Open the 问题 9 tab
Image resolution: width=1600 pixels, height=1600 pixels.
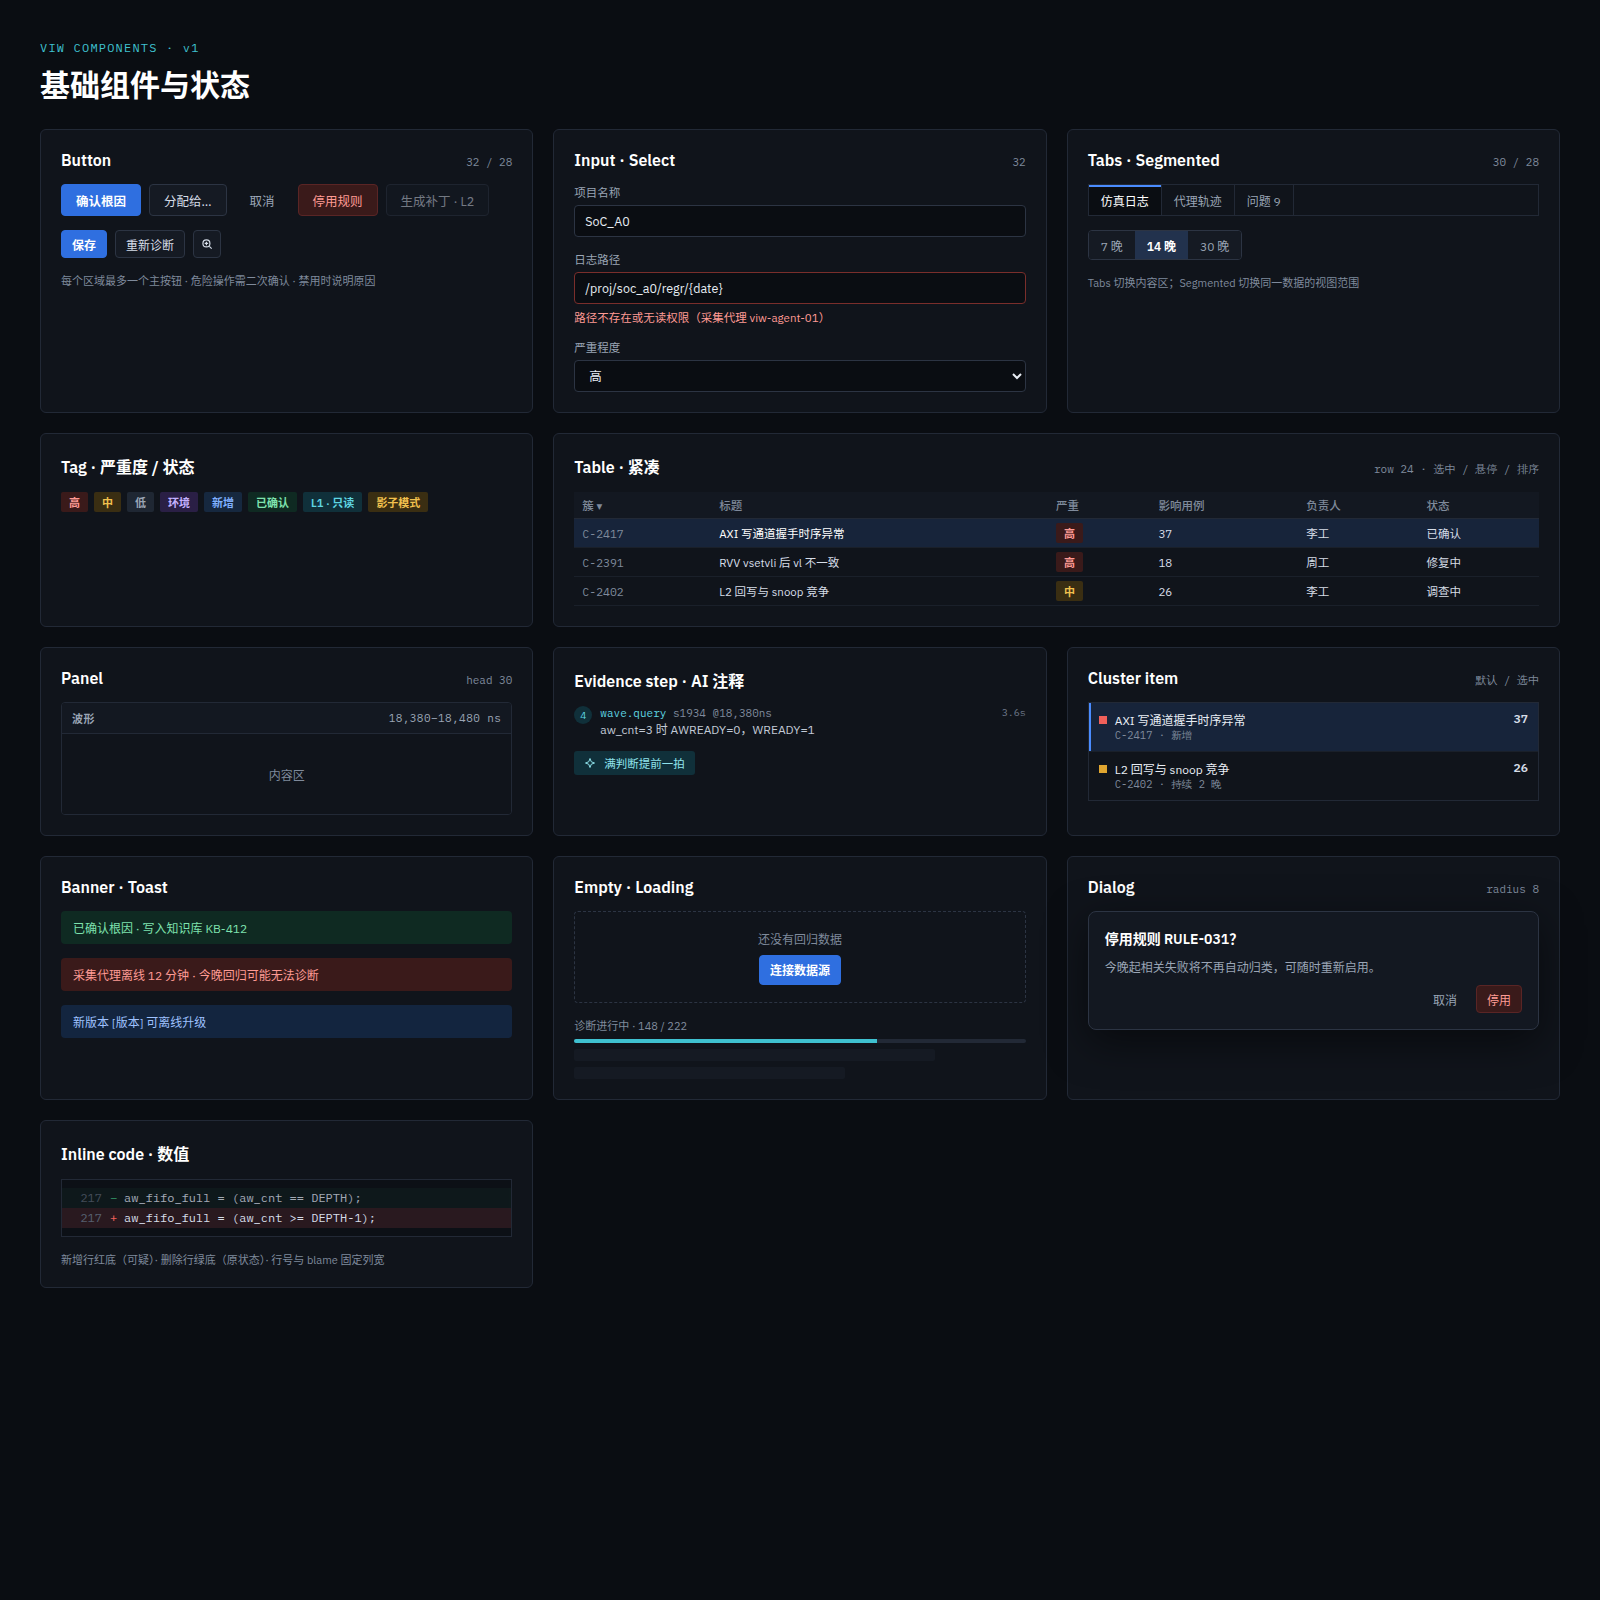[x=1264, y=200]
